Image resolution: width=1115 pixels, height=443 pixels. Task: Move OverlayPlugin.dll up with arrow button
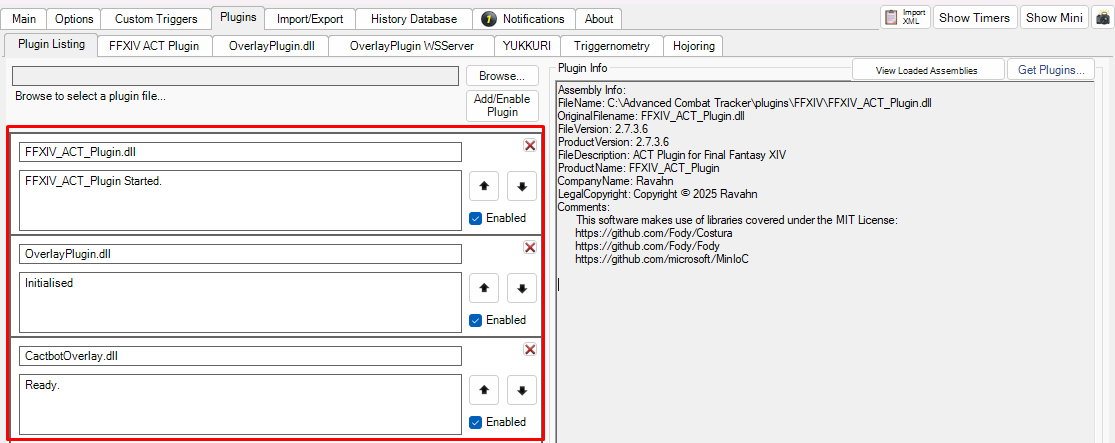click(x=484, y=288)
